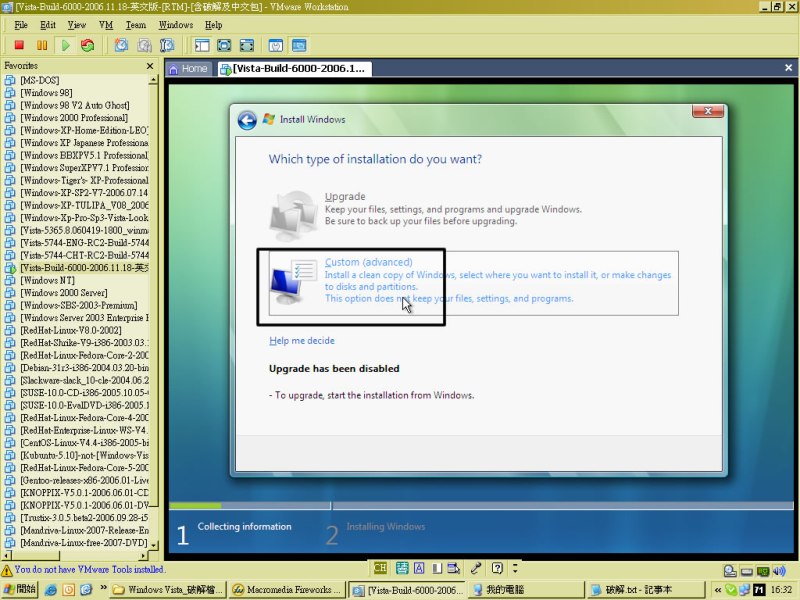800x600 pixels.
Task: Select [Vista-5744-ENG-RC2] favorite entry
Action: tap(77, 243)
